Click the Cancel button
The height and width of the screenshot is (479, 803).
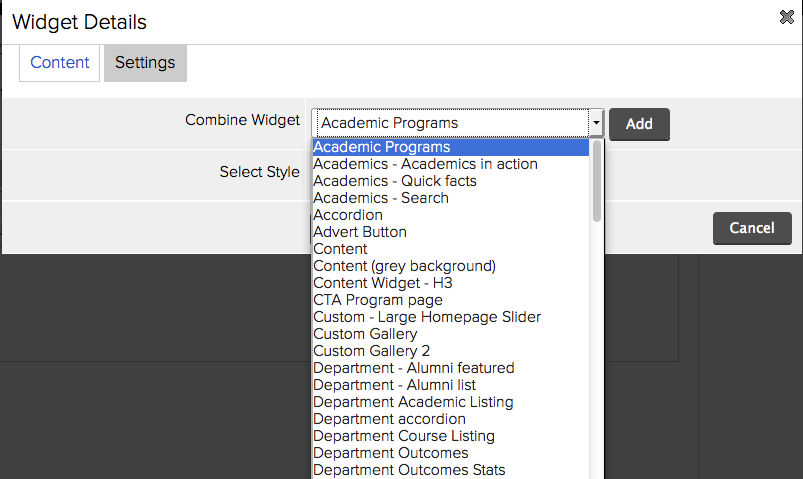(x=752, y=228)
